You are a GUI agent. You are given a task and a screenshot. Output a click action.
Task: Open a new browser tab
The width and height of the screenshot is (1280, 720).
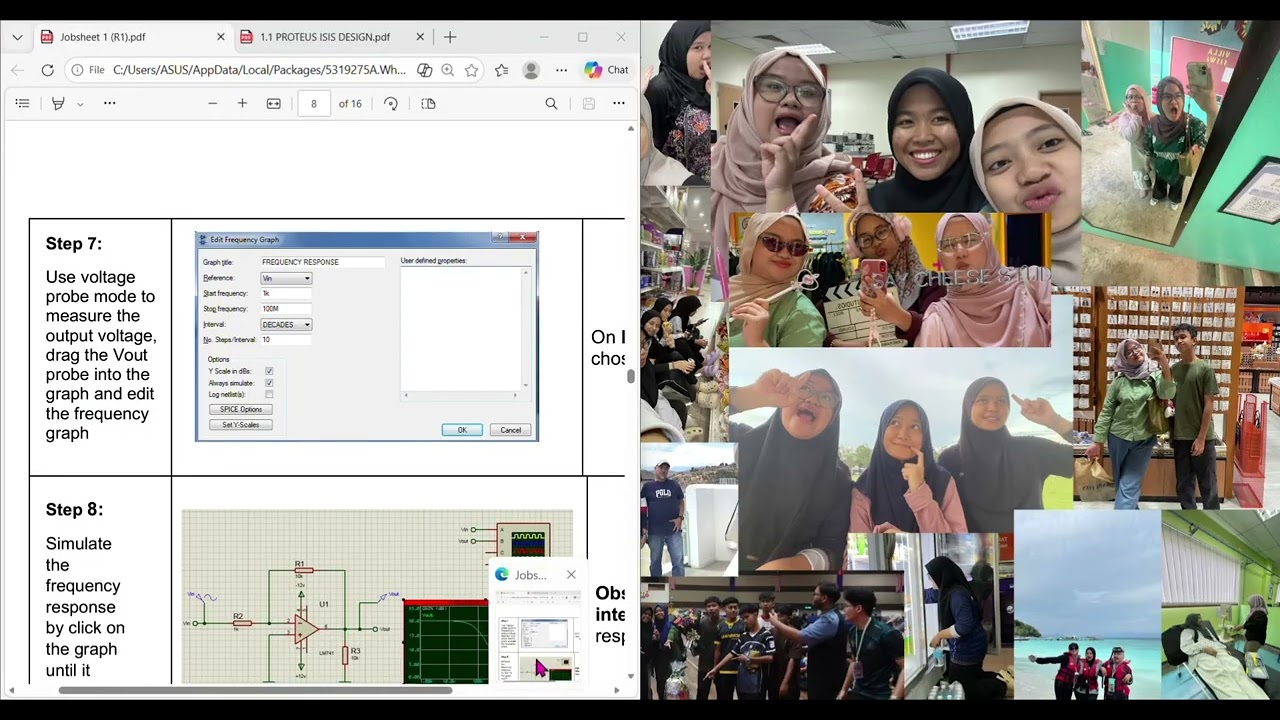[x=450, y=37]
